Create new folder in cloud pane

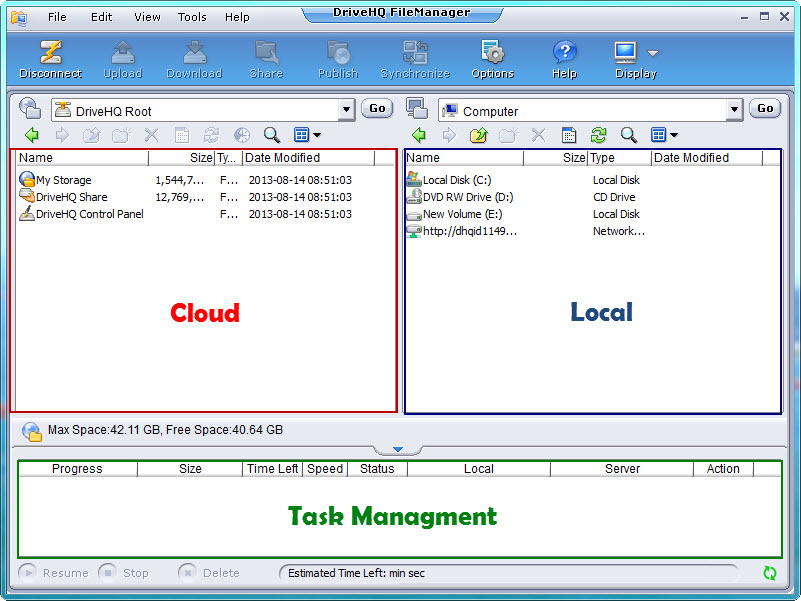pyautogui.click(x=122, y=135)
